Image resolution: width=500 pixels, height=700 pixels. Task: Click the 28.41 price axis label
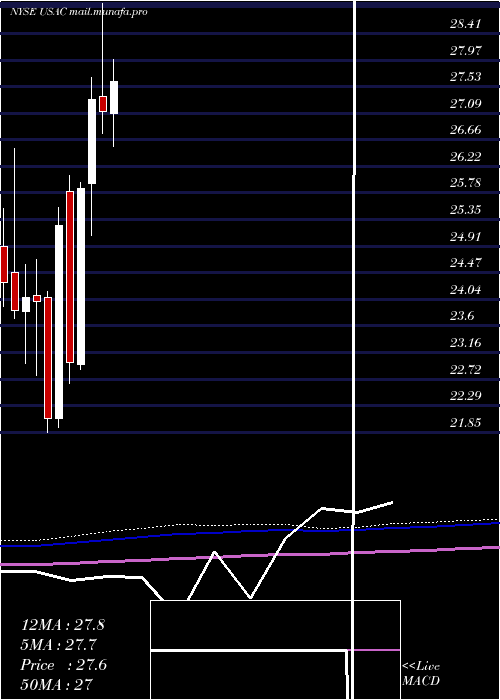point(466,24)
